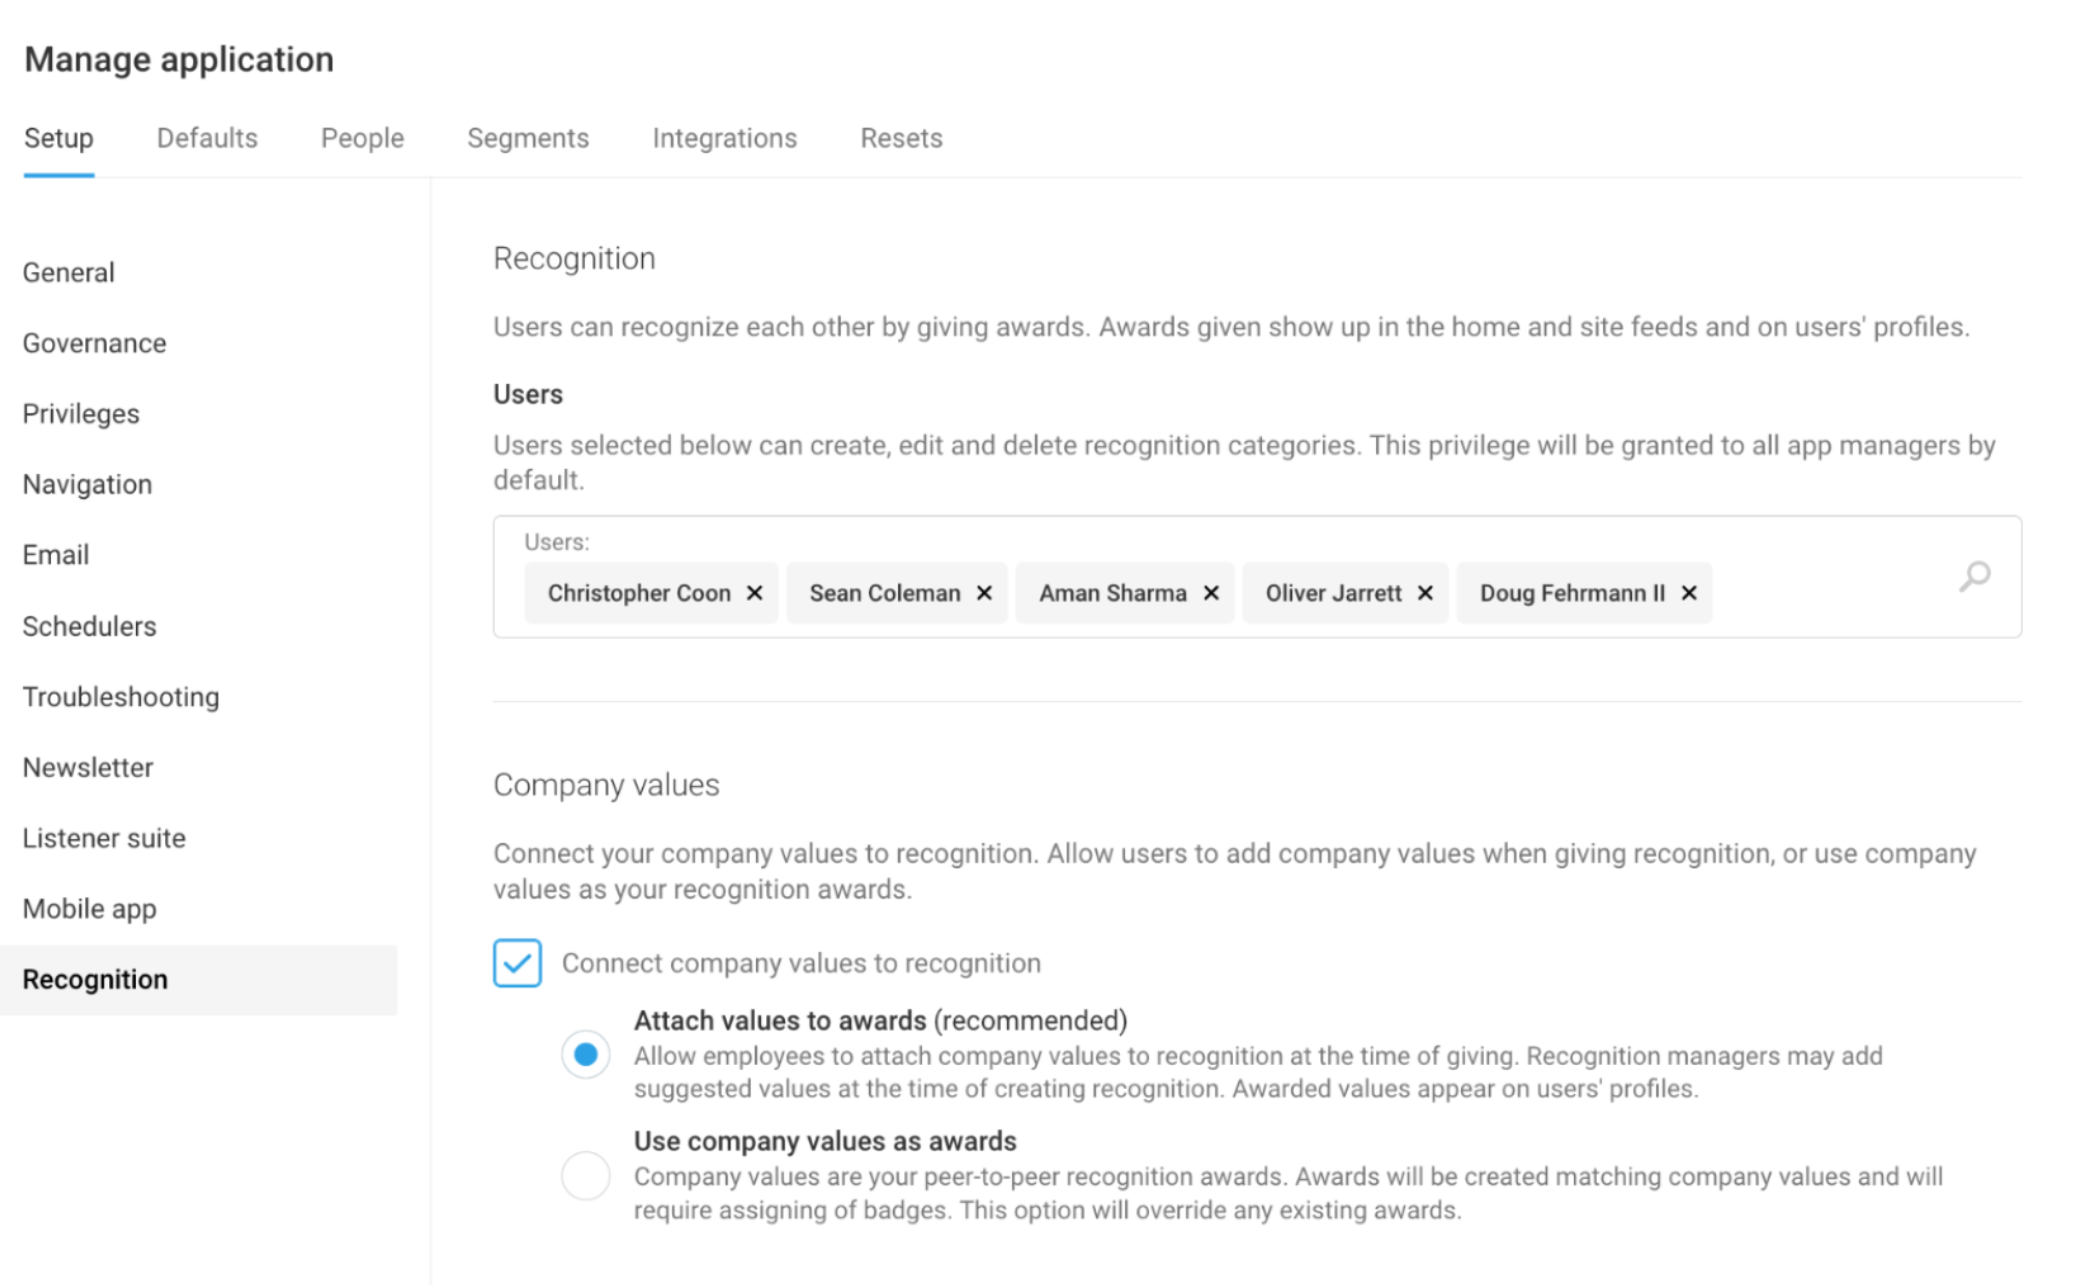Remove Oliver Jarrett user chip
This screenshot has height=1288, width=2074.
coord(1425,593)
